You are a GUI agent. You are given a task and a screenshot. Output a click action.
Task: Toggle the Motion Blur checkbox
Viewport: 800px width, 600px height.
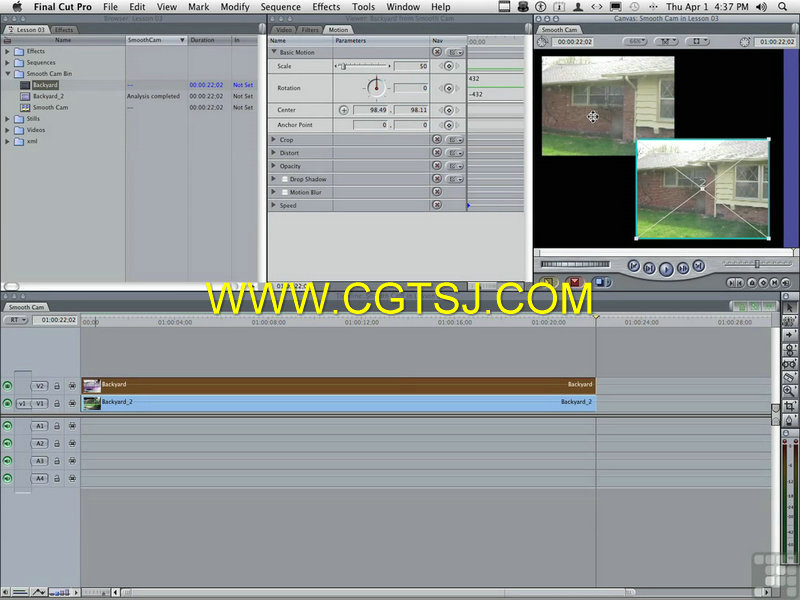285,192
